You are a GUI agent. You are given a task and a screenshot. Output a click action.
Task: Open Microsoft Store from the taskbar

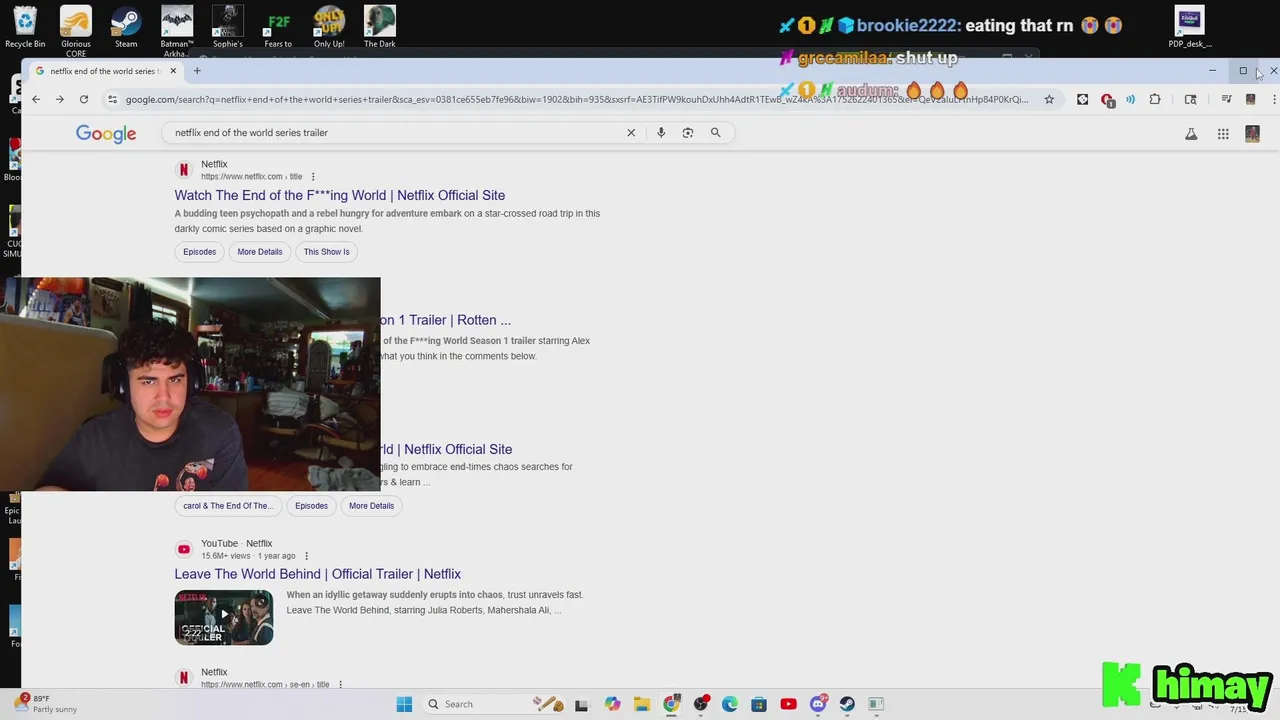pos(759,704)
